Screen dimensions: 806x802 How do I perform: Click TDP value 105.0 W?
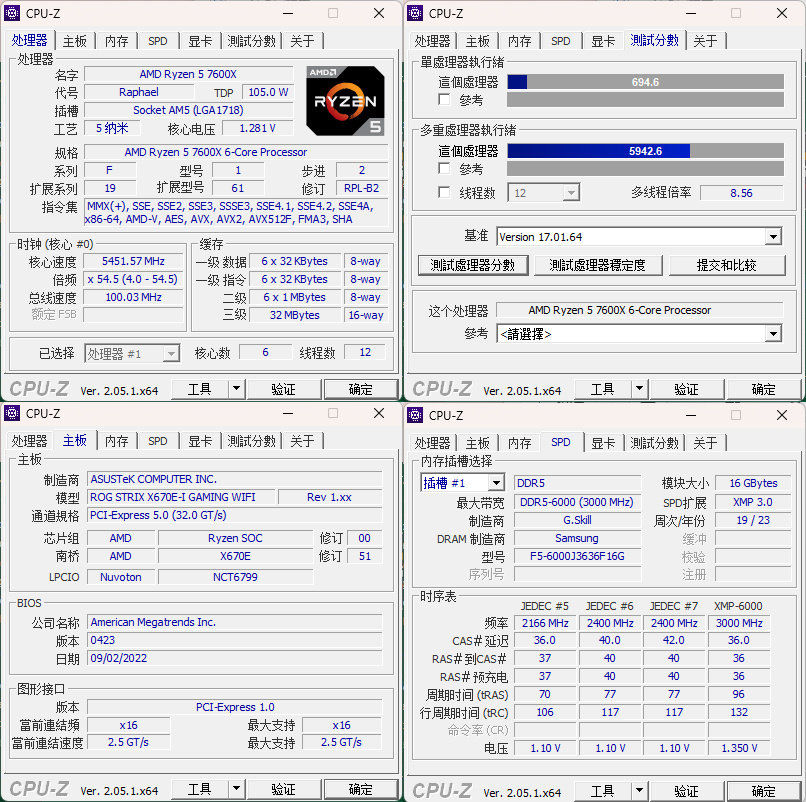[x=268, y=92]
